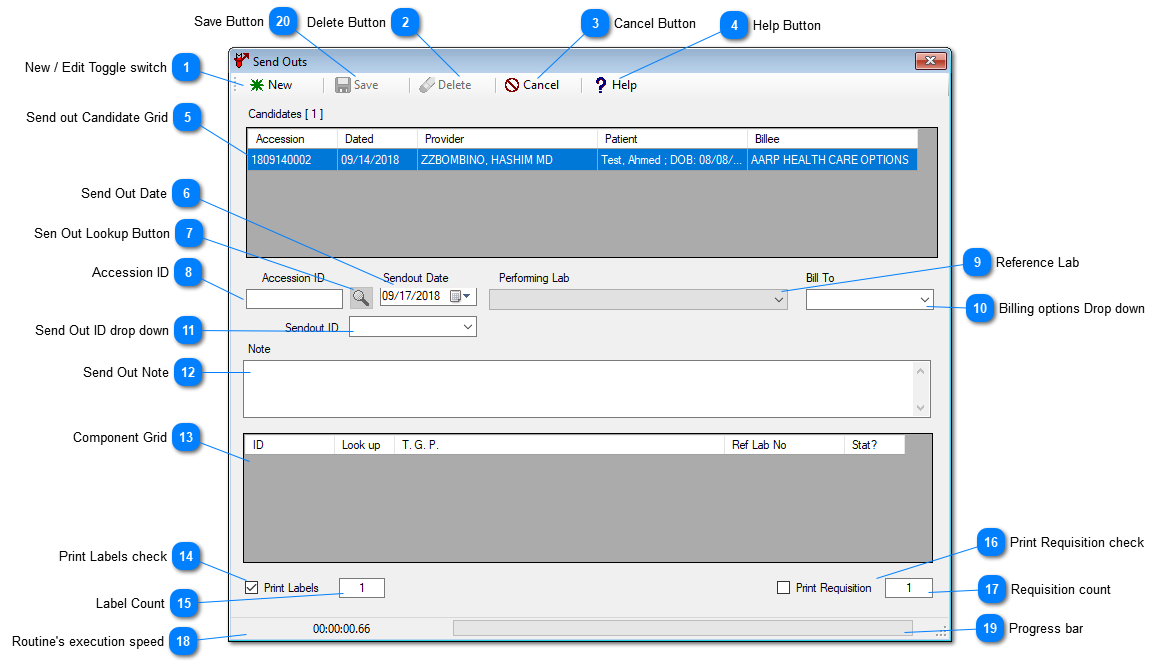Click the Save floppy disk icon
This screenshot has width=1161, height=666.
[343, 85]
